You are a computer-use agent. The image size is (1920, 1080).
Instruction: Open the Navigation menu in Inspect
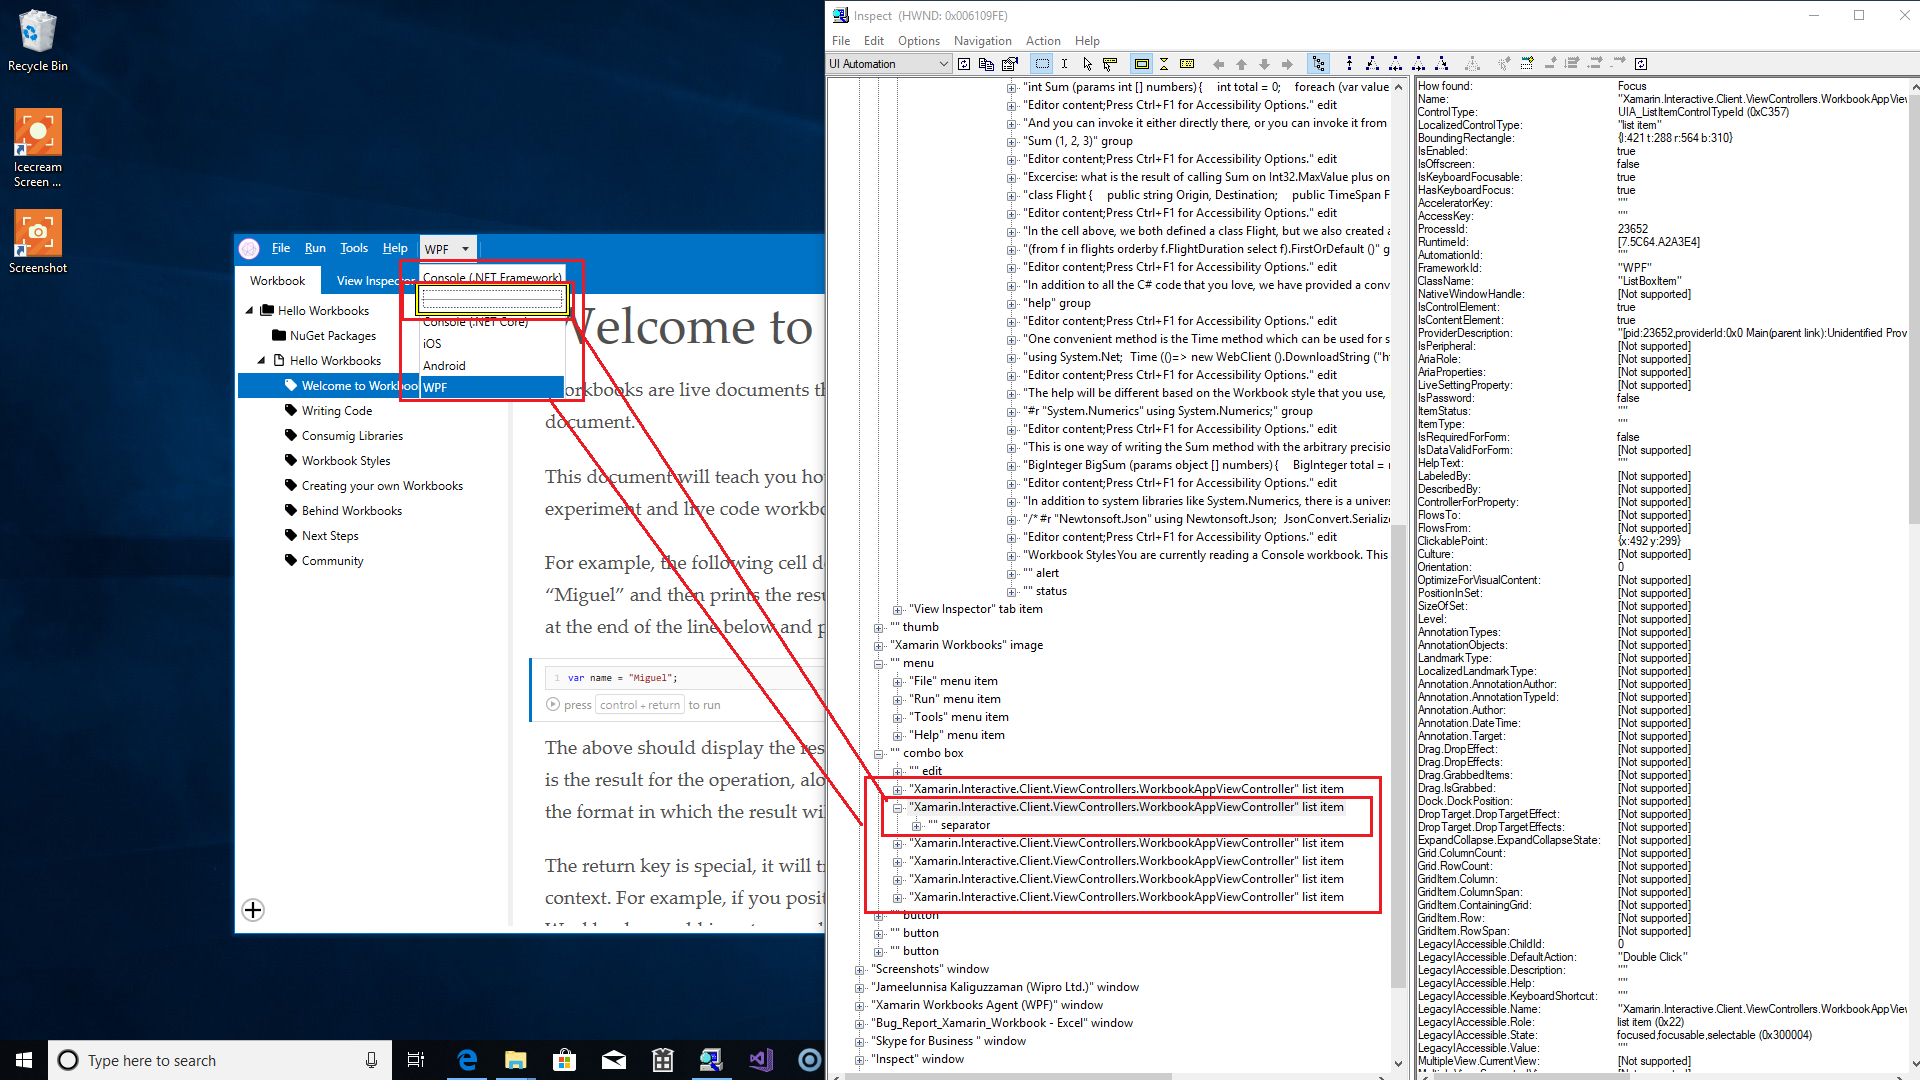[x=982, y=41]
